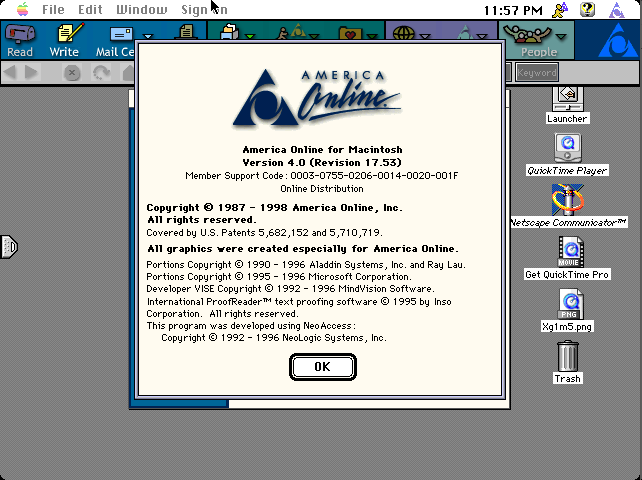The width and height of the screenshot is (642, 480).
Task: Open the File menu
Action: point(53,9)
